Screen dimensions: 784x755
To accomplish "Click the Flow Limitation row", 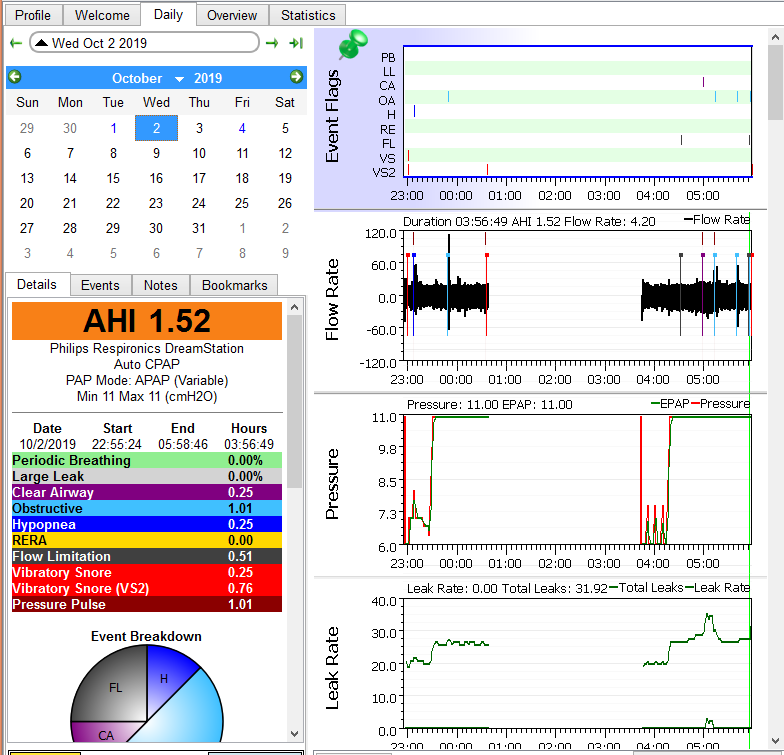I will (x=147, y=556).
